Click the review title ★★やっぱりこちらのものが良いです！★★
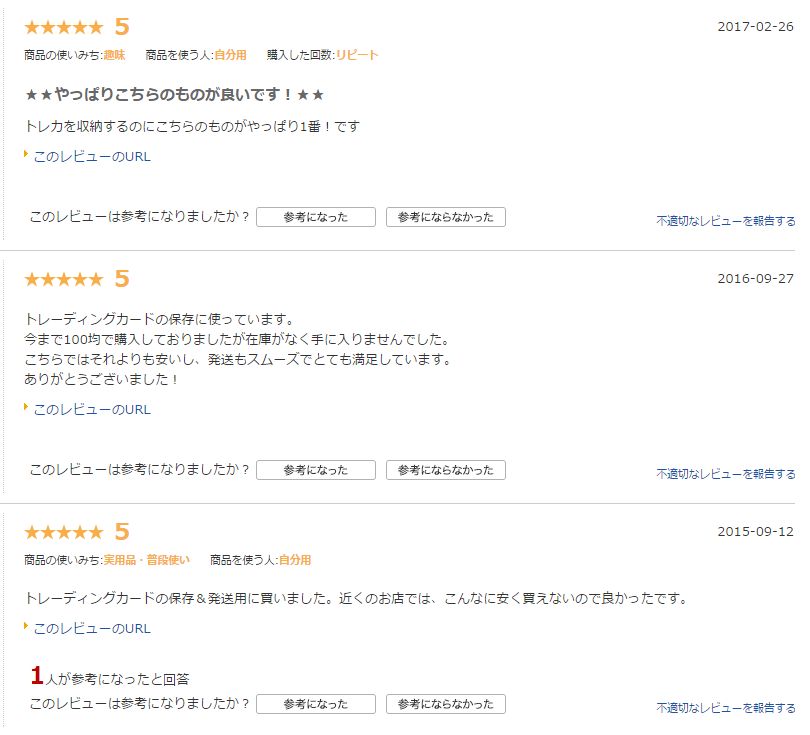The height and width of the screenshot is (735, 810). [x=175, y=95]
